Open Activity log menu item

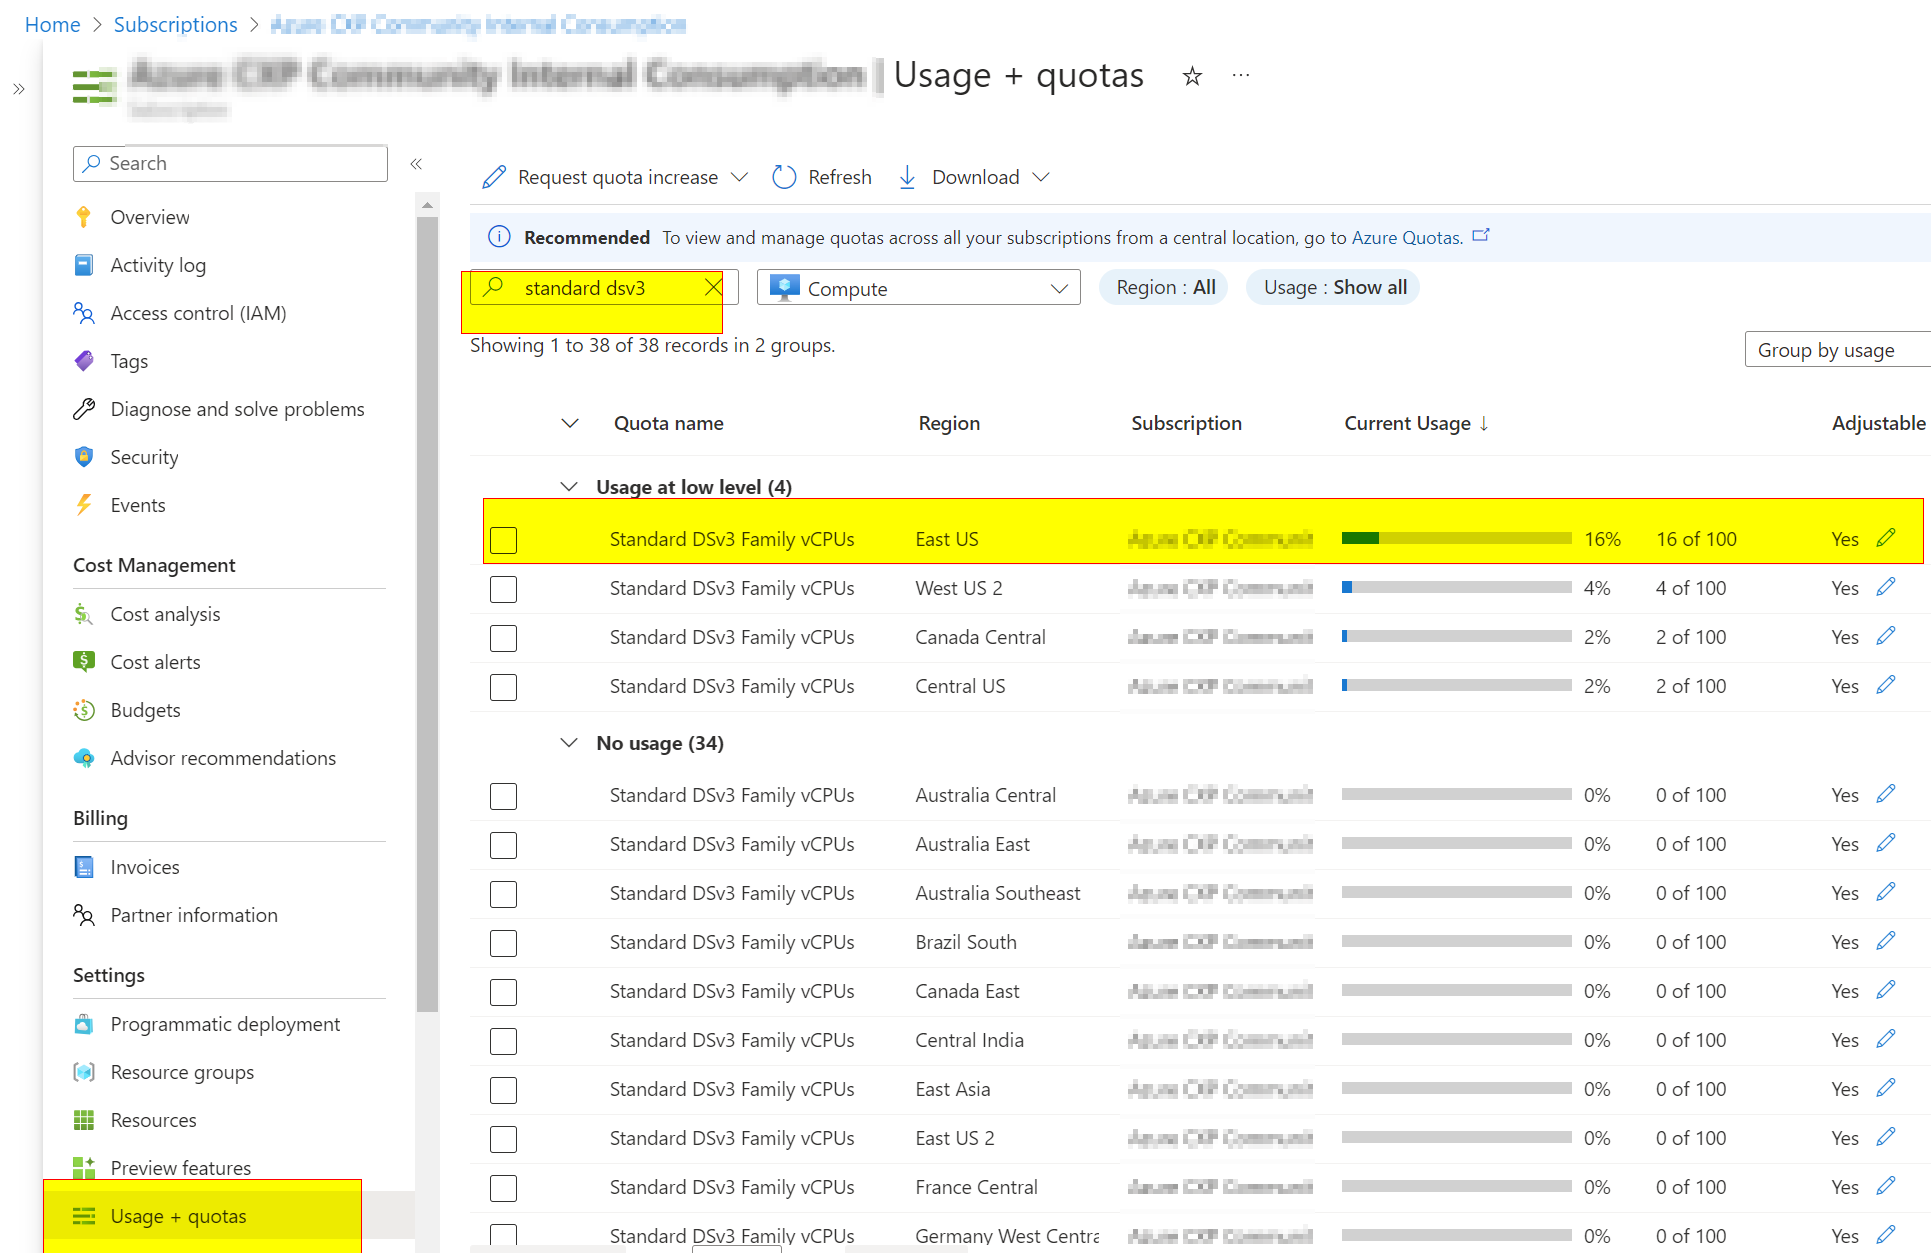(x=158, y=265)
